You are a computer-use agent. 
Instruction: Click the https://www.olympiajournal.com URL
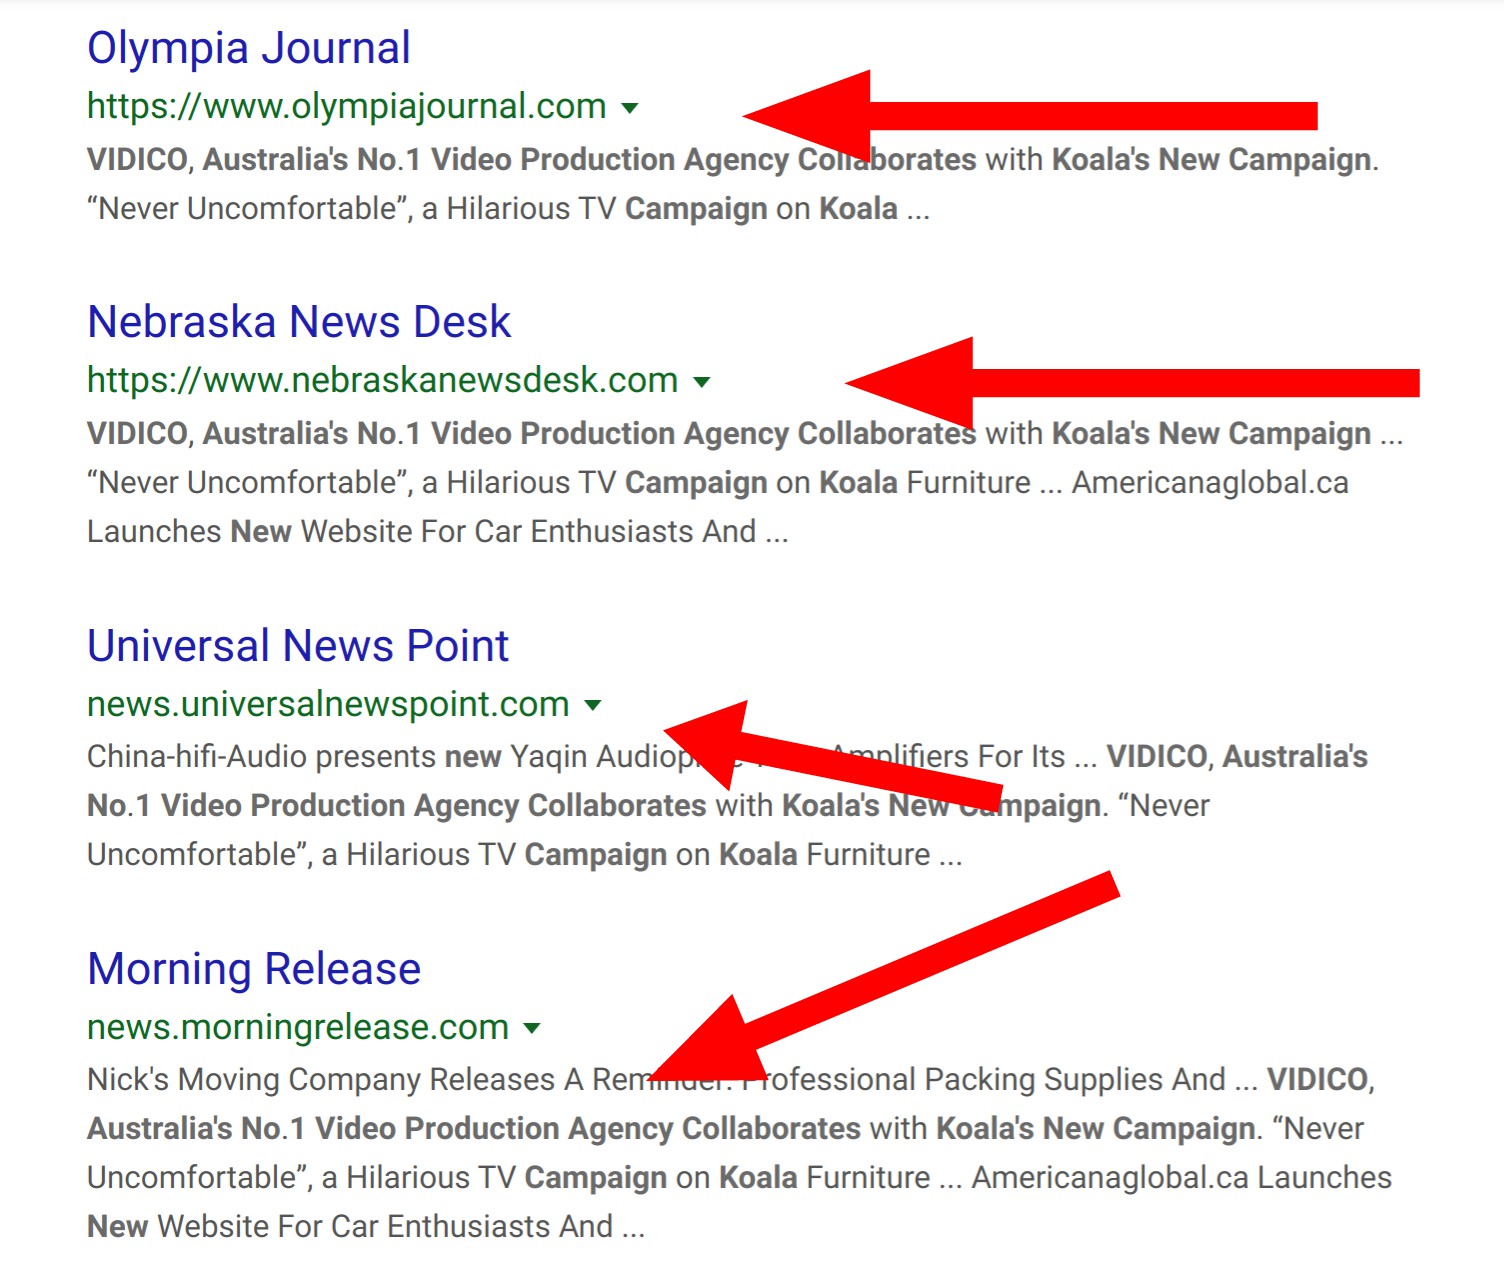(x=347, y=106)
